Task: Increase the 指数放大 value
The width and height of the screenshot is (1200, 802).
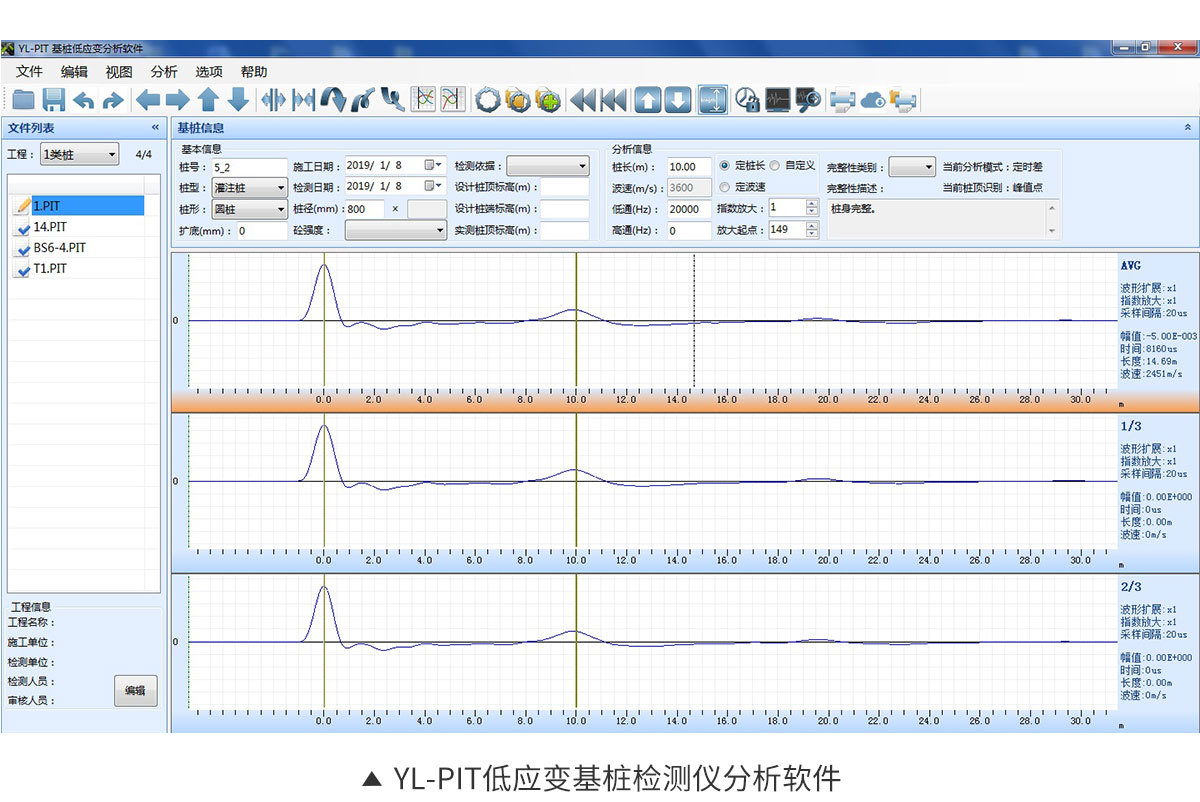Action: pyautogui.click(x=812, y=203)
